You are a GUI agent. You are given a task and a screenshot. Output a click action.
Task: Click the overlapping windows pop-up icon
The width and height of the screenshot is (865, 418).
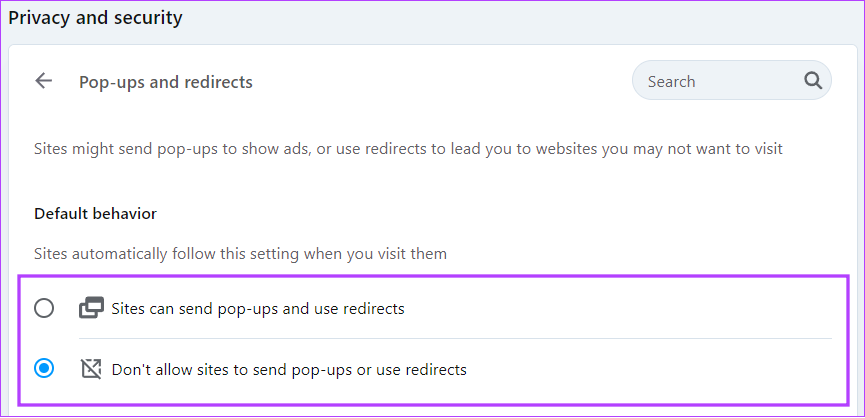(x=91, y=308)
